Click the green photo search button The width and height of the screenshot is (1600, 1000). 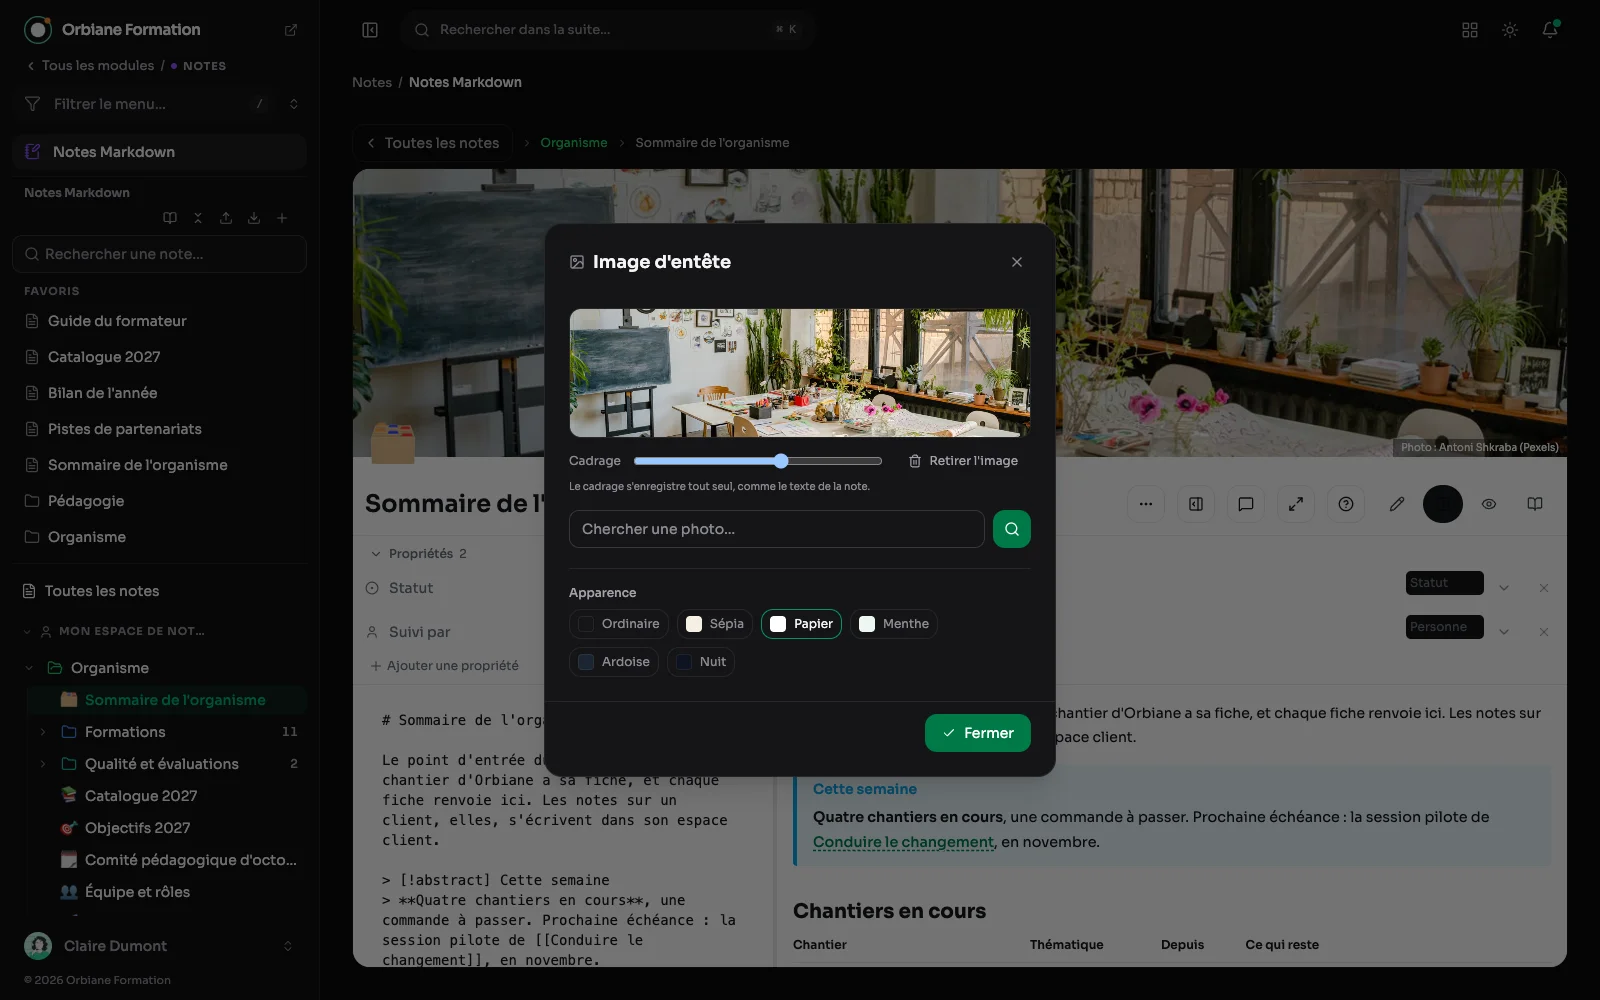1011,529
